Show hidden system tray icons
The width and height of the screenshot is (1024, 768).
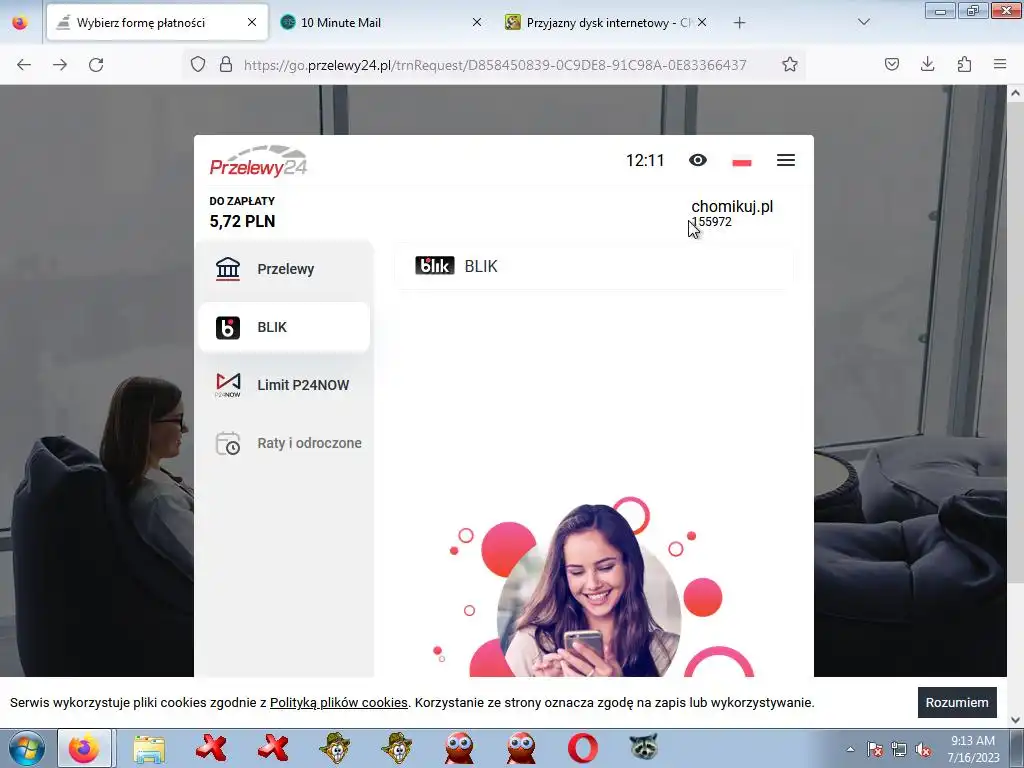850,749
